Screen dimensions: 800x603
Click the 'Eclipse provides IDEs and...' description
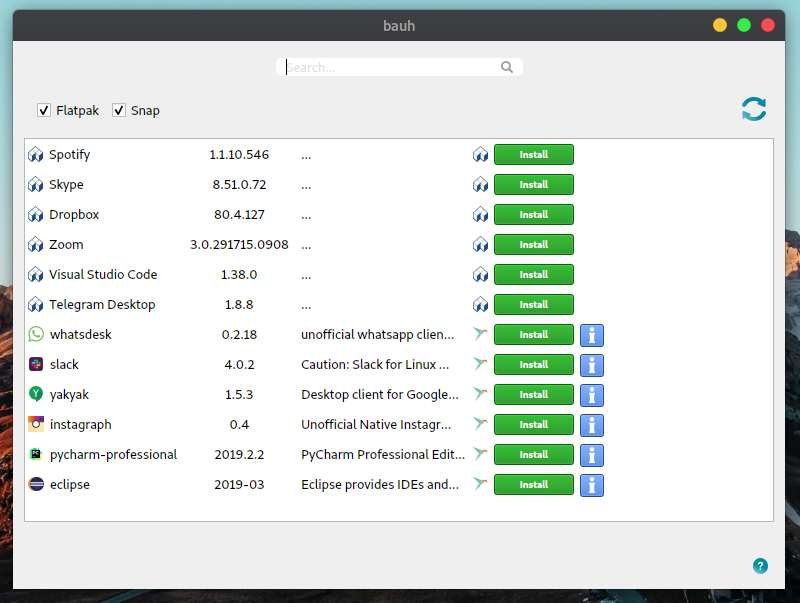(380, 485)
